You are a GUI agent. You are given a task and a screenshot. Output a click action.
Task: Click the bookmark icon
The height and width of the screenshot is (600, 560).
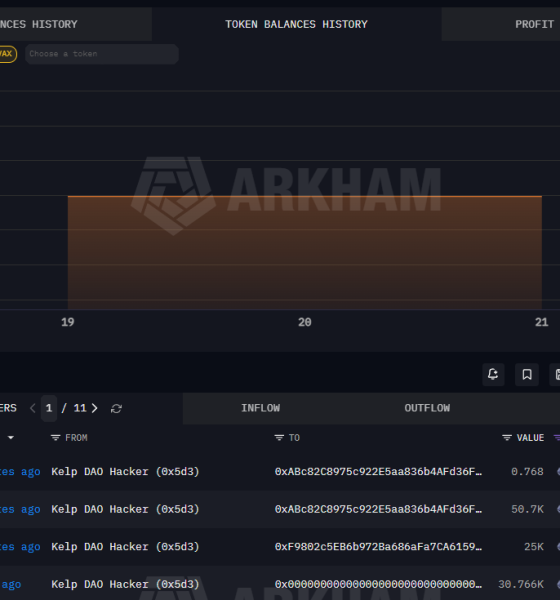(527, 374)
